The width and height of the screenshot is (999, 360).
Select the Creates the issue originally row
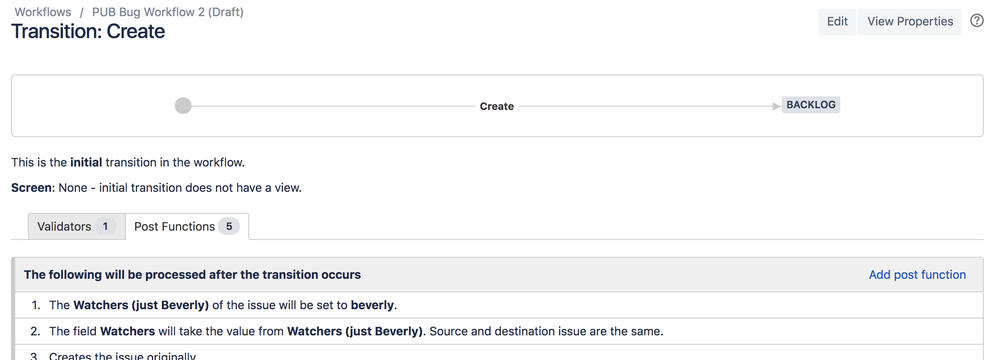point(499,353)
